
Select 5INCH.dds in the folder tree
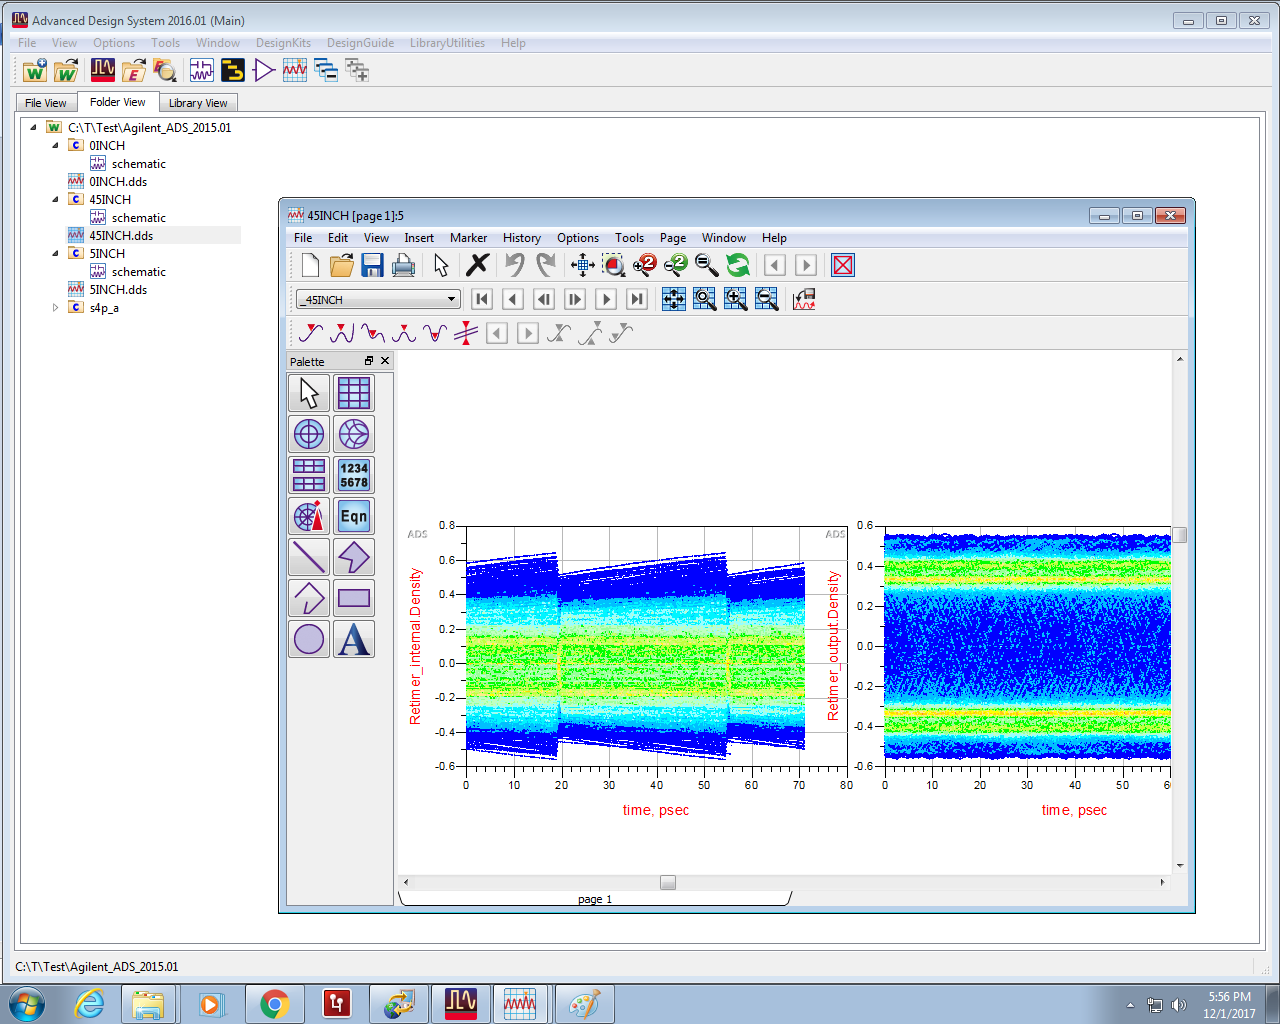click(x=118, y=289)
